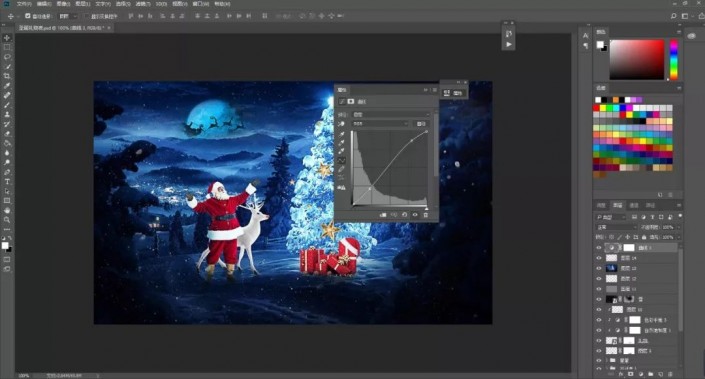The width and height of the screenshot is (705, 379).
Task: Enable the Show Transform Controls checkbox
Action: (x=87, y=16)
